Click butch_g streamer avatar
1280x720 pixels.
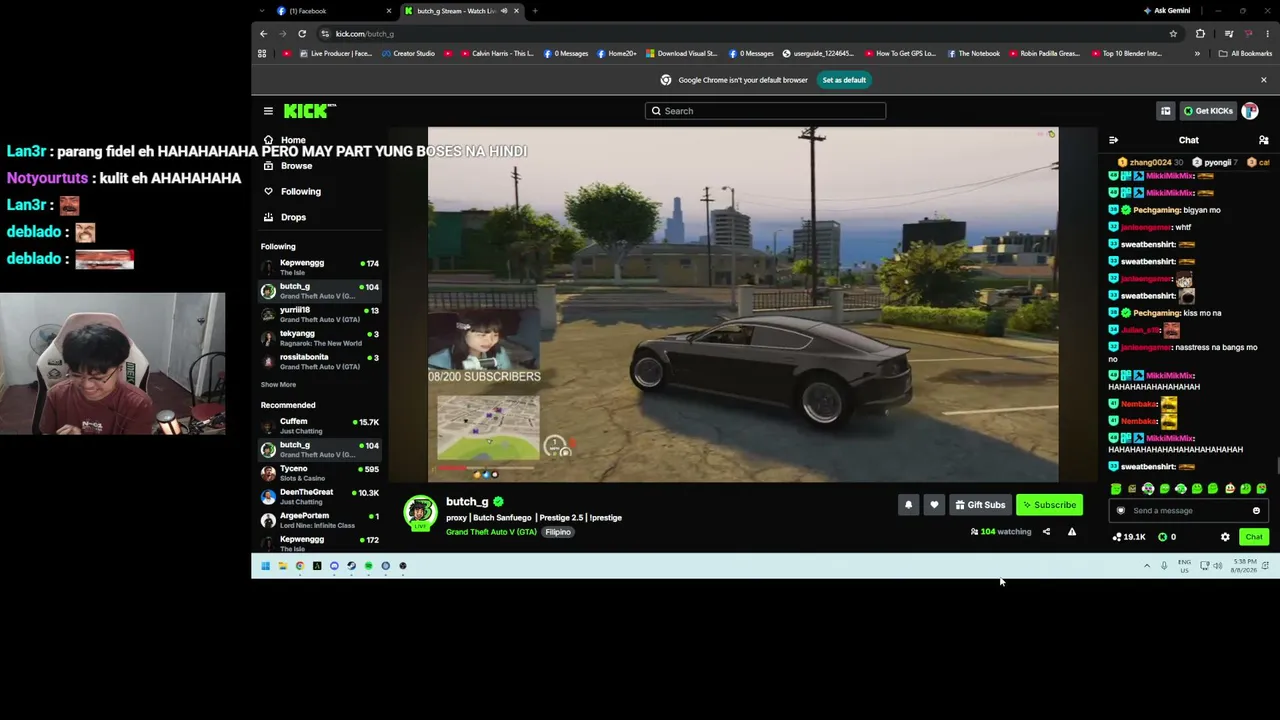coord(421,513)
